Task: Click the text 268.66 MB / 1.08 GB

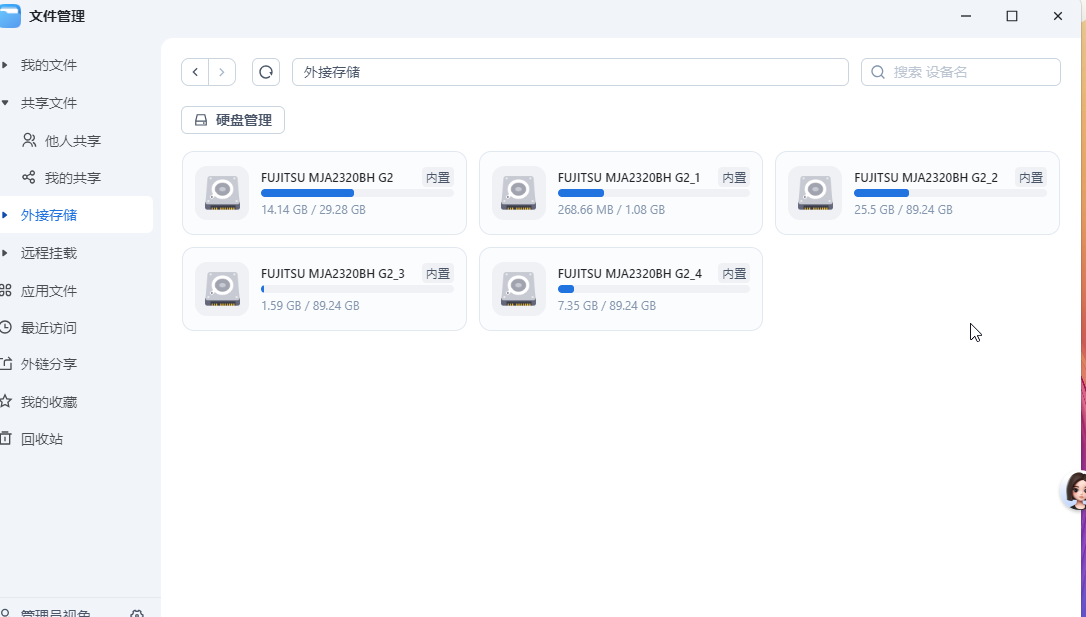Action: point(611,210)
